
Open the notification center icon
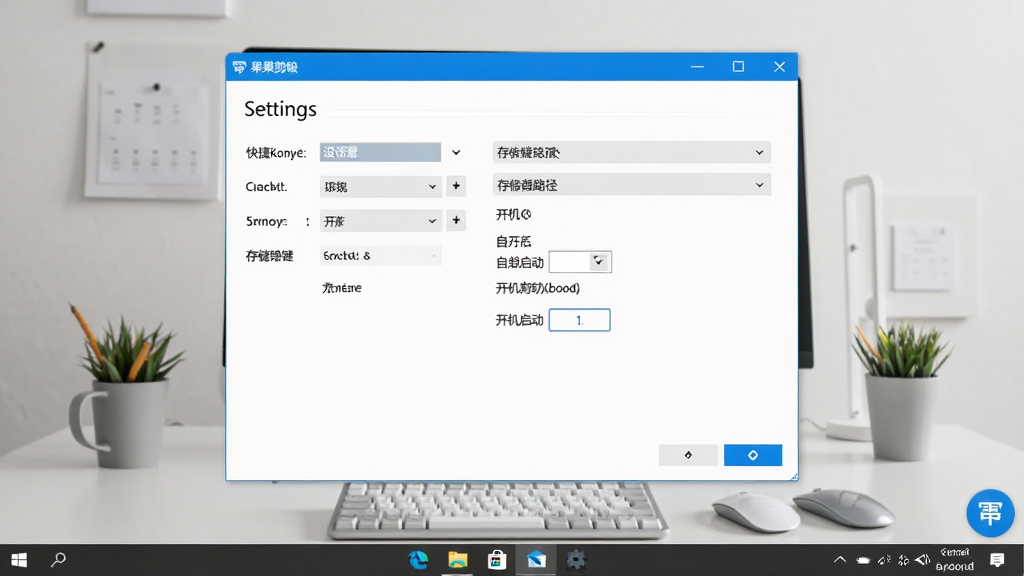point(997,560)
